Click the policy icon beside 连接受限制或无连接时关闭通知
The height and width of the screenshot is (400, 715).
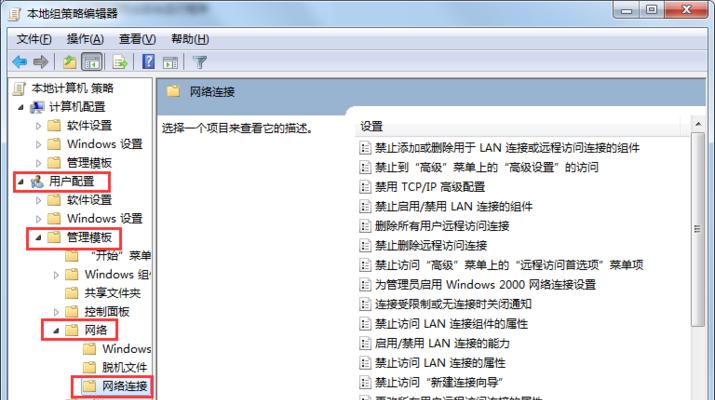[365, 304]
